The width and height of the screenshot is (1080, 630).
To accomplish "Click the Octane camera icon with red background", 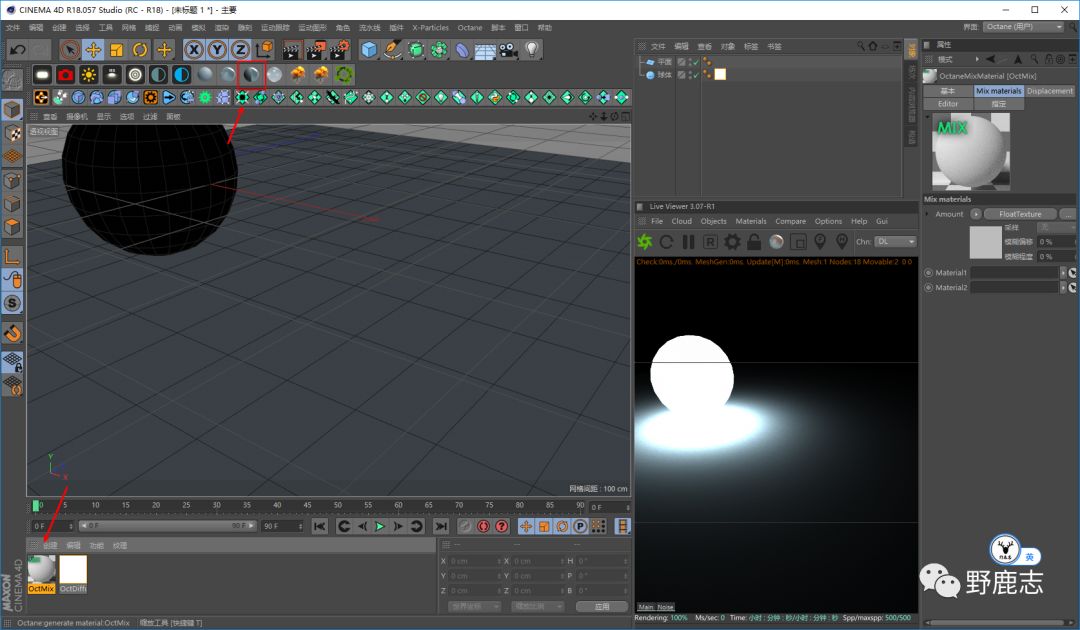I will point(65,74).
